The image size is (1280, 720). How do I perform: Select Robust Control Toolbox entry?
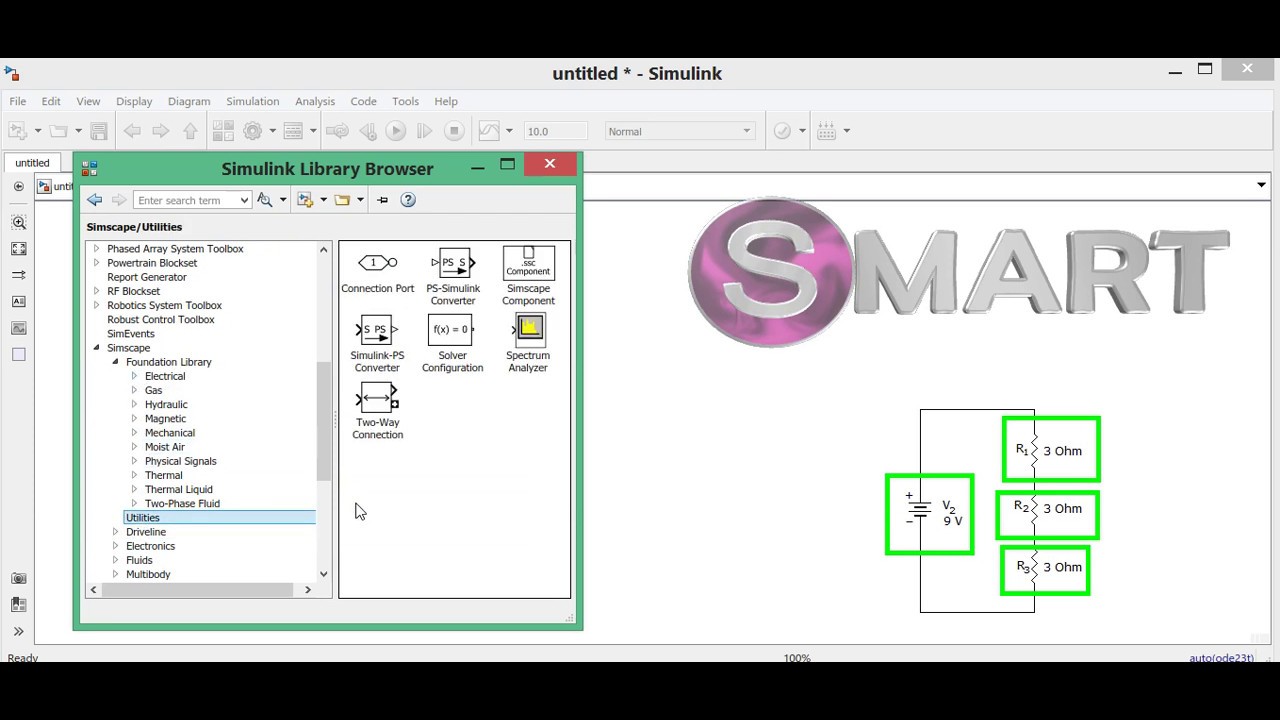[161, 320]
